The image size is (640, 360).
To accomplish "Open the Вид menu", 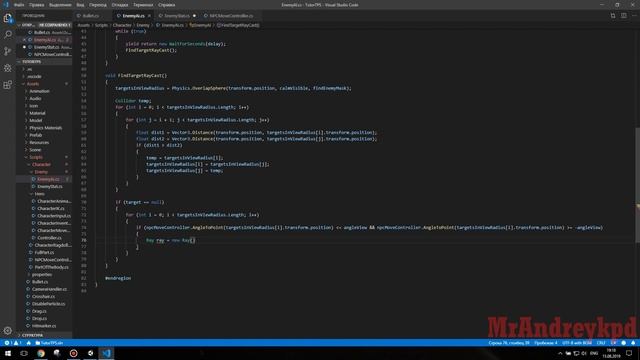I will click(80, 5).
